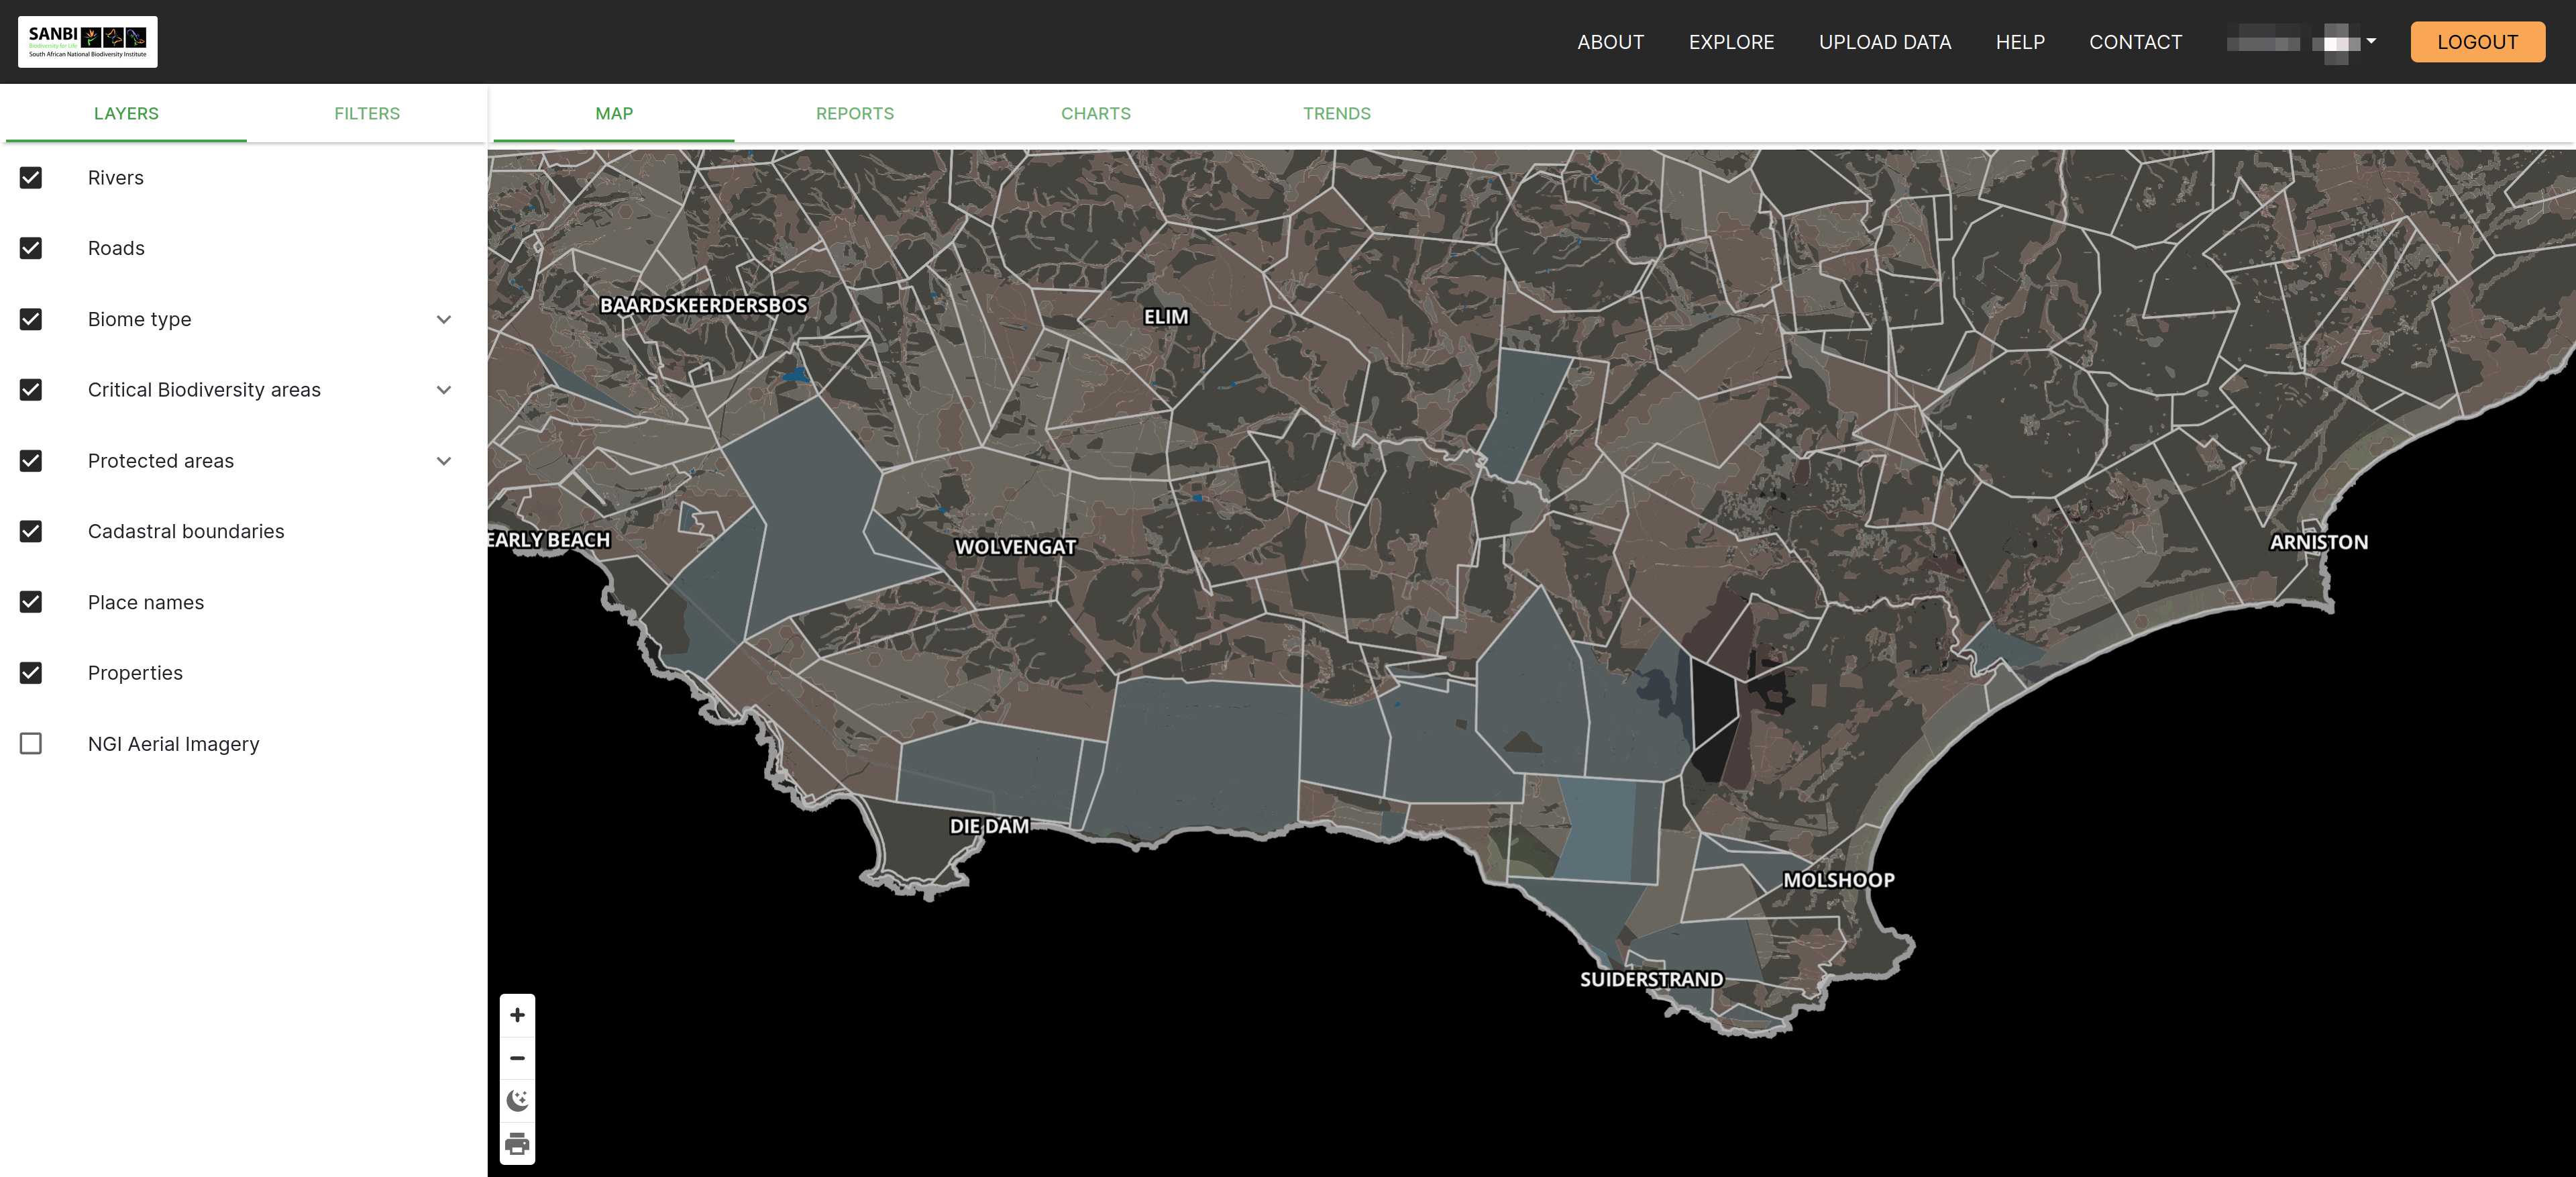Uncheck the Rivers layer

coord(31,178)
